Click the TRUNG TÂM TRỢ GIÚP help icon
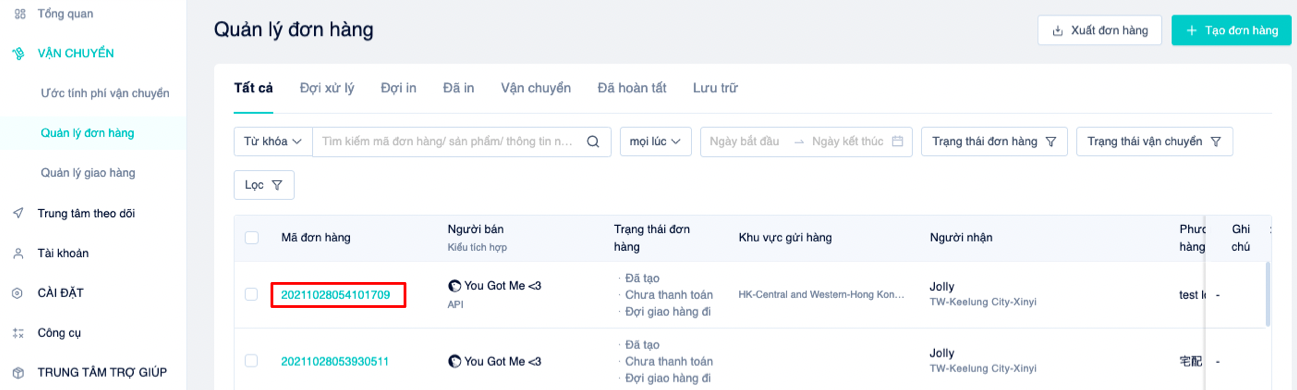The width and height of the screenshot is (1297, 390). click(x=19, y=372)
